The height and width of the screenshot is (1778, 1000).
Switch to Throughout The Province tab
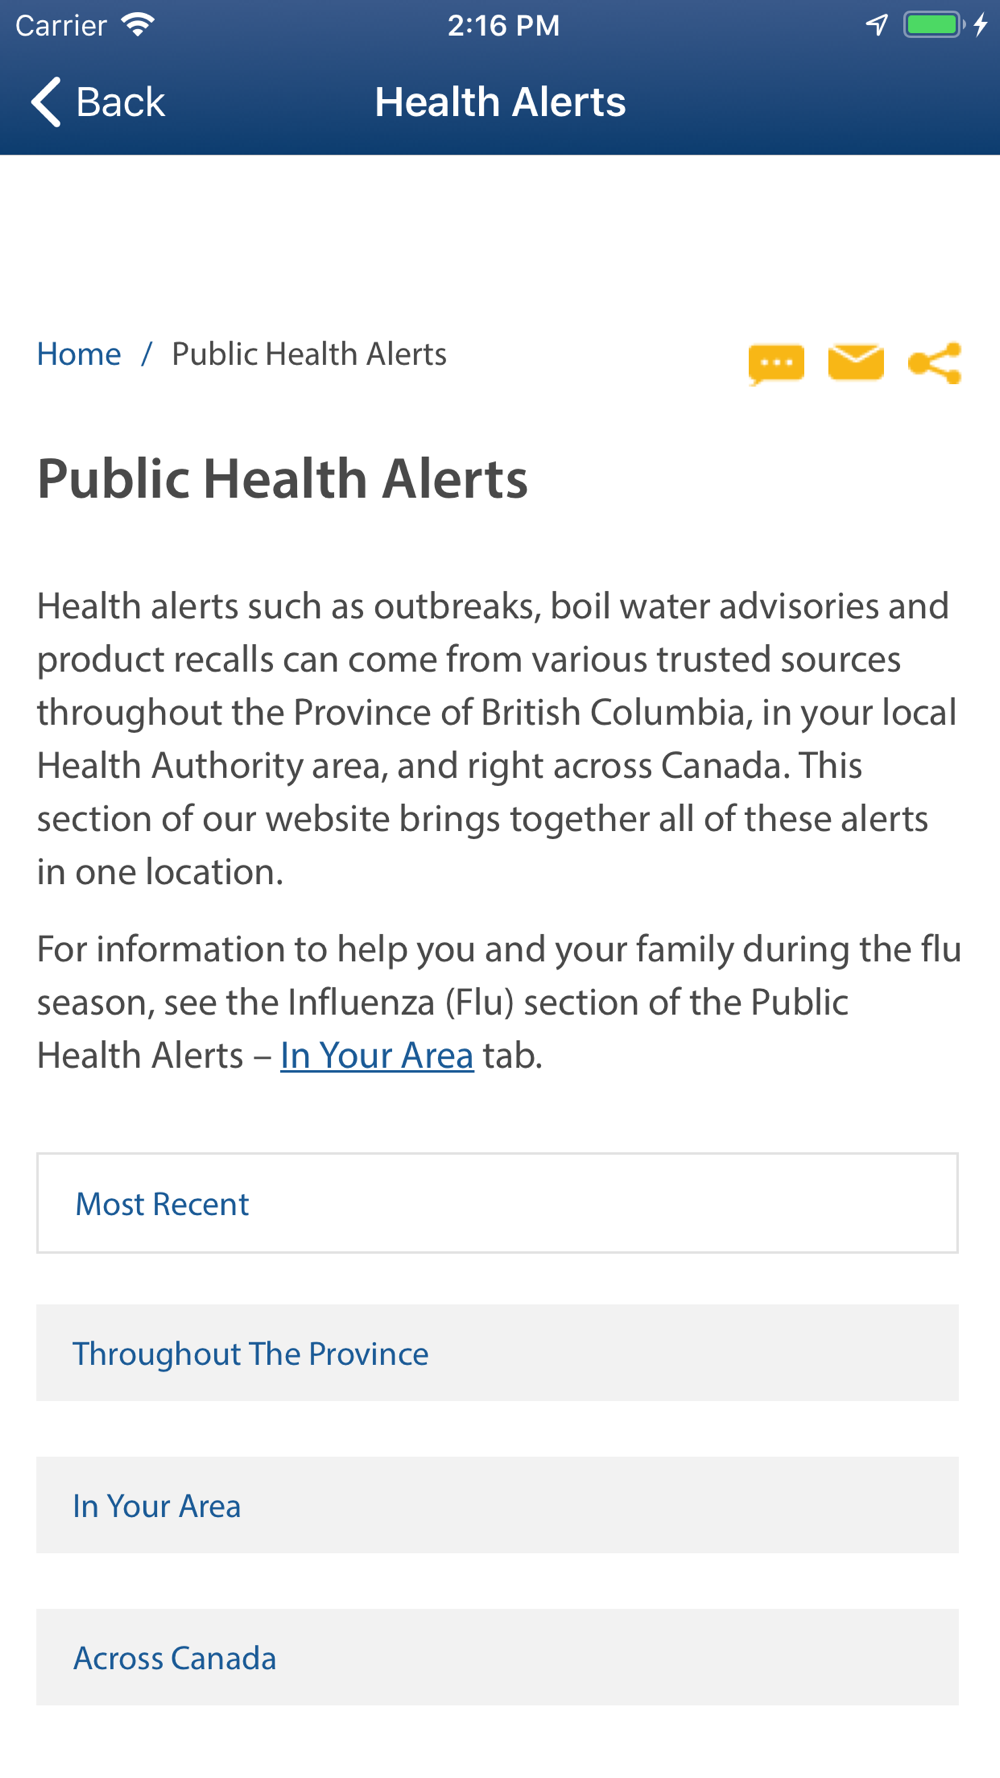coord(497,1353)
